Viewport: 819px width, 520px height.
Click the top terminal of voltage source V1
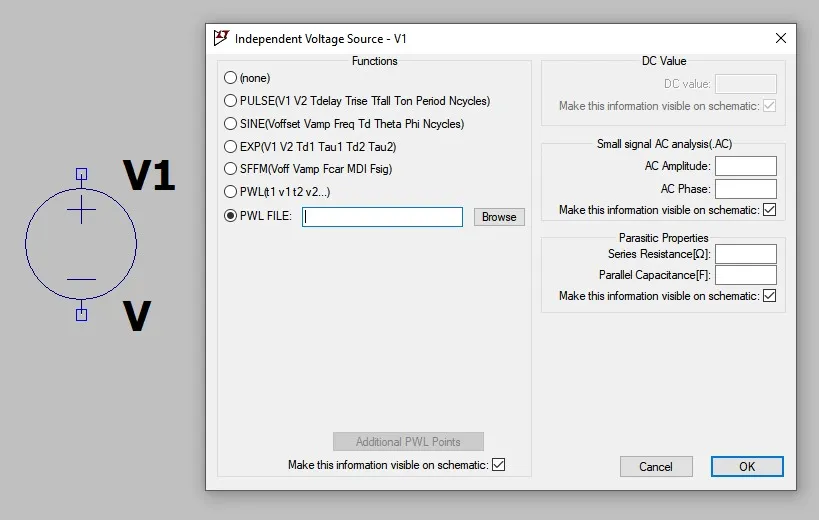coord(81,174)
